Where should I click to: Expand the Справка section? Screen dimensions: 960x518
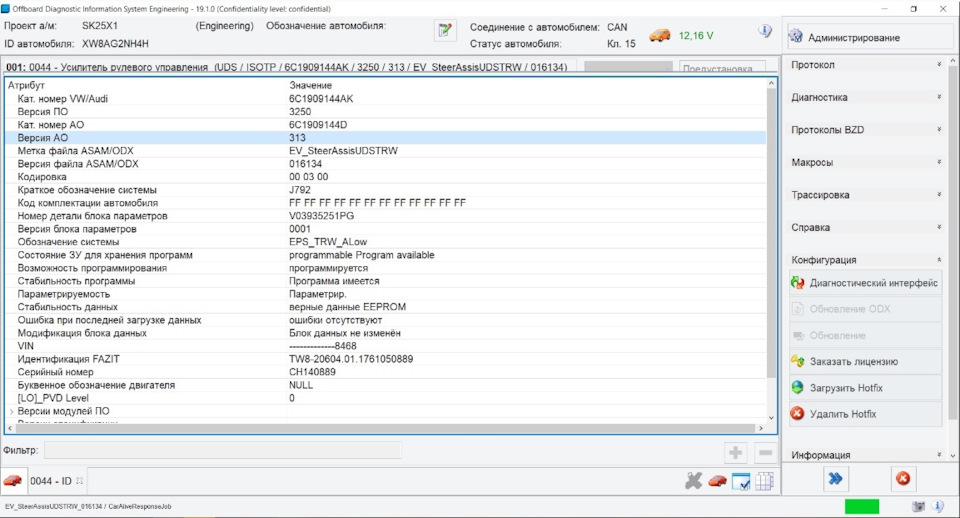(866, 227)
